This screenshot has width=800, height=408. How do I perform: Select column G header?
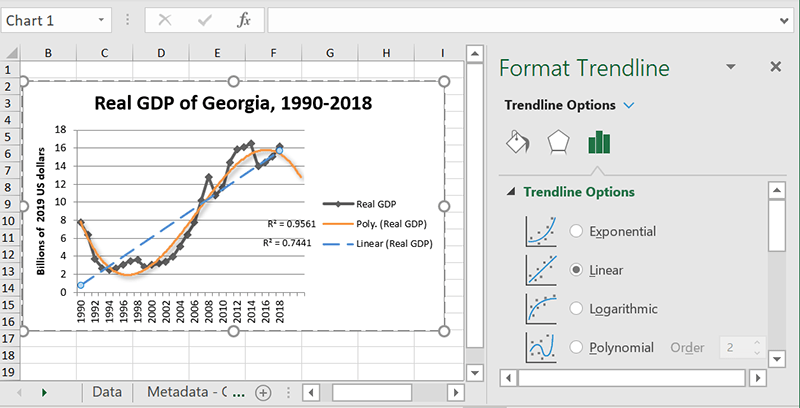330,53
